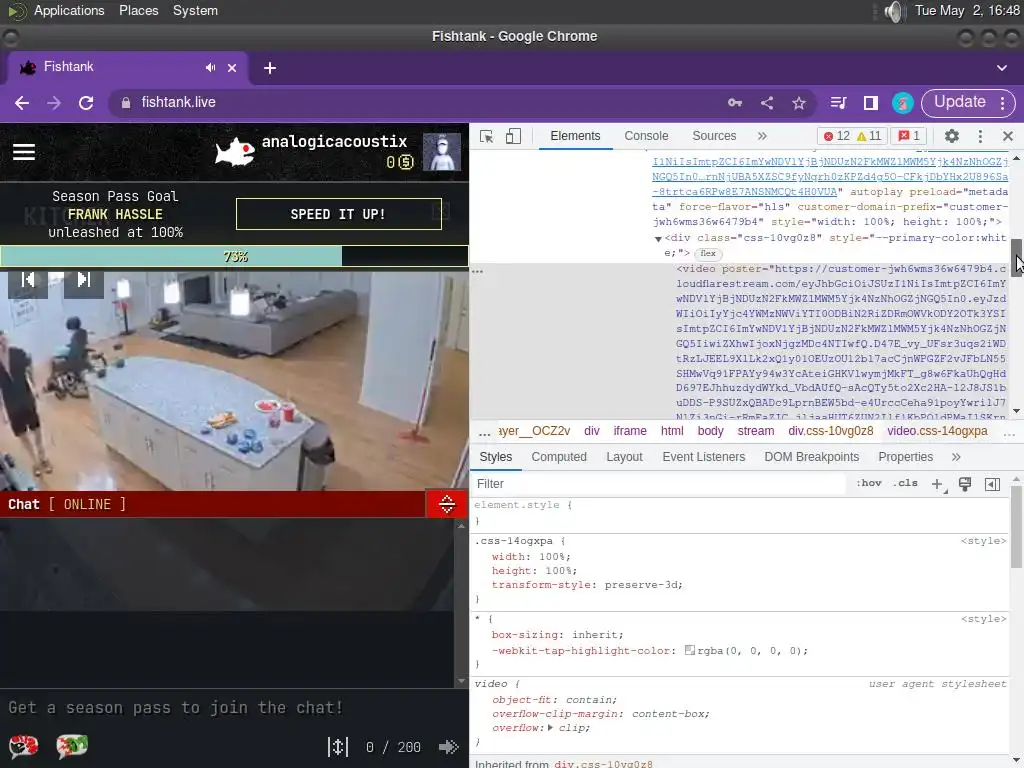The width and height of the screenshot is (1024, 768).
Task: Select iframe in breadcrumb trail
Action: (630, 431)
